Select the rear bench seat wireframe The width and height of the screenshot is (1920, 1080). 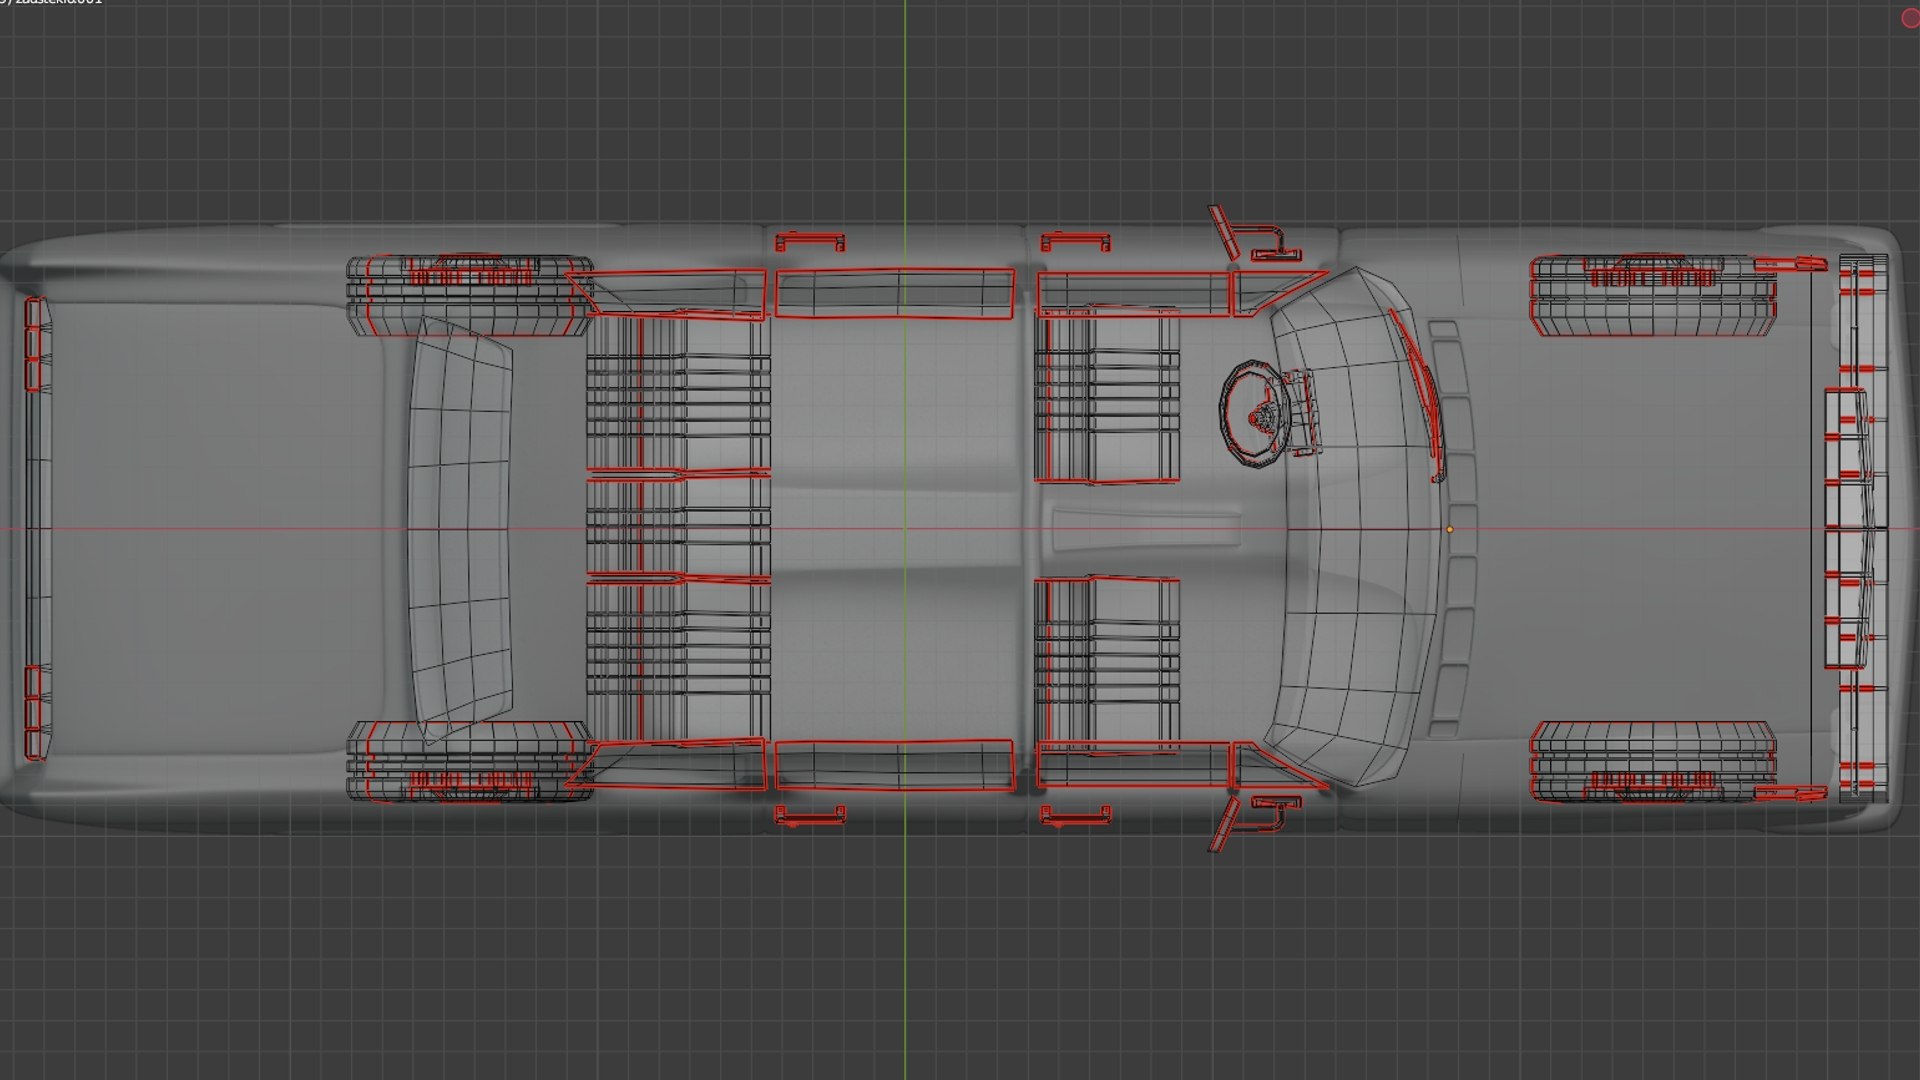coord(678,528)
